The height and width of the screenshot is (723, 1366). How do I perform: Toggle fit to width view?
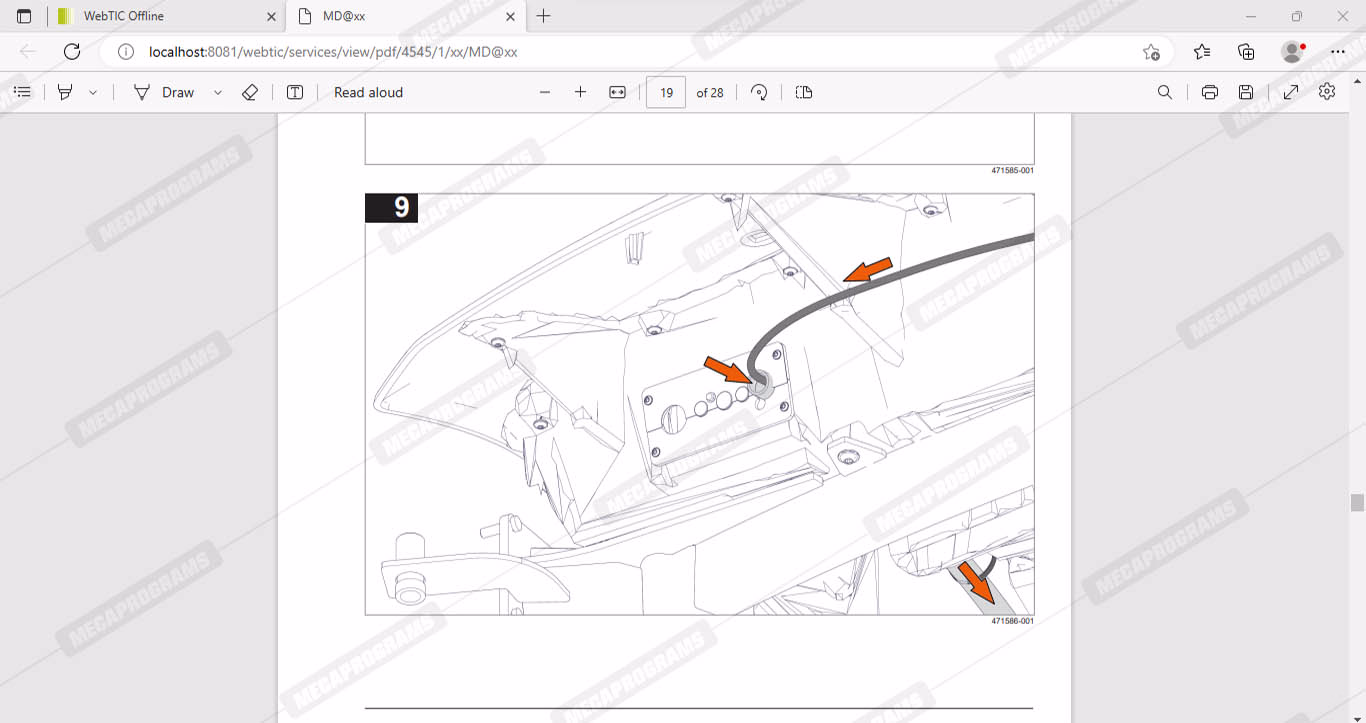click(617, 92)
